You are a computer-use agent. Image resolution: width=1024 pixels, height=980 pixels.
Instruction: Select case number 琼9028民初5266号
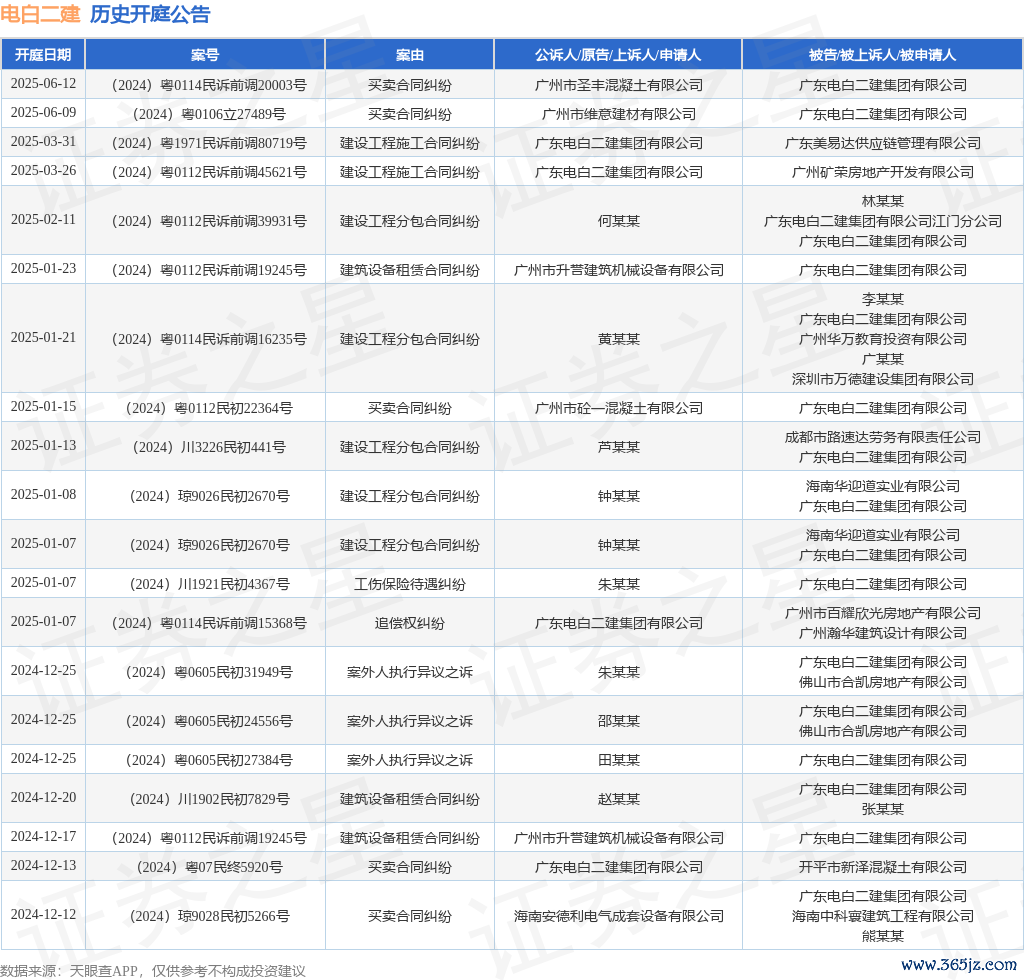tap(209, 916)
